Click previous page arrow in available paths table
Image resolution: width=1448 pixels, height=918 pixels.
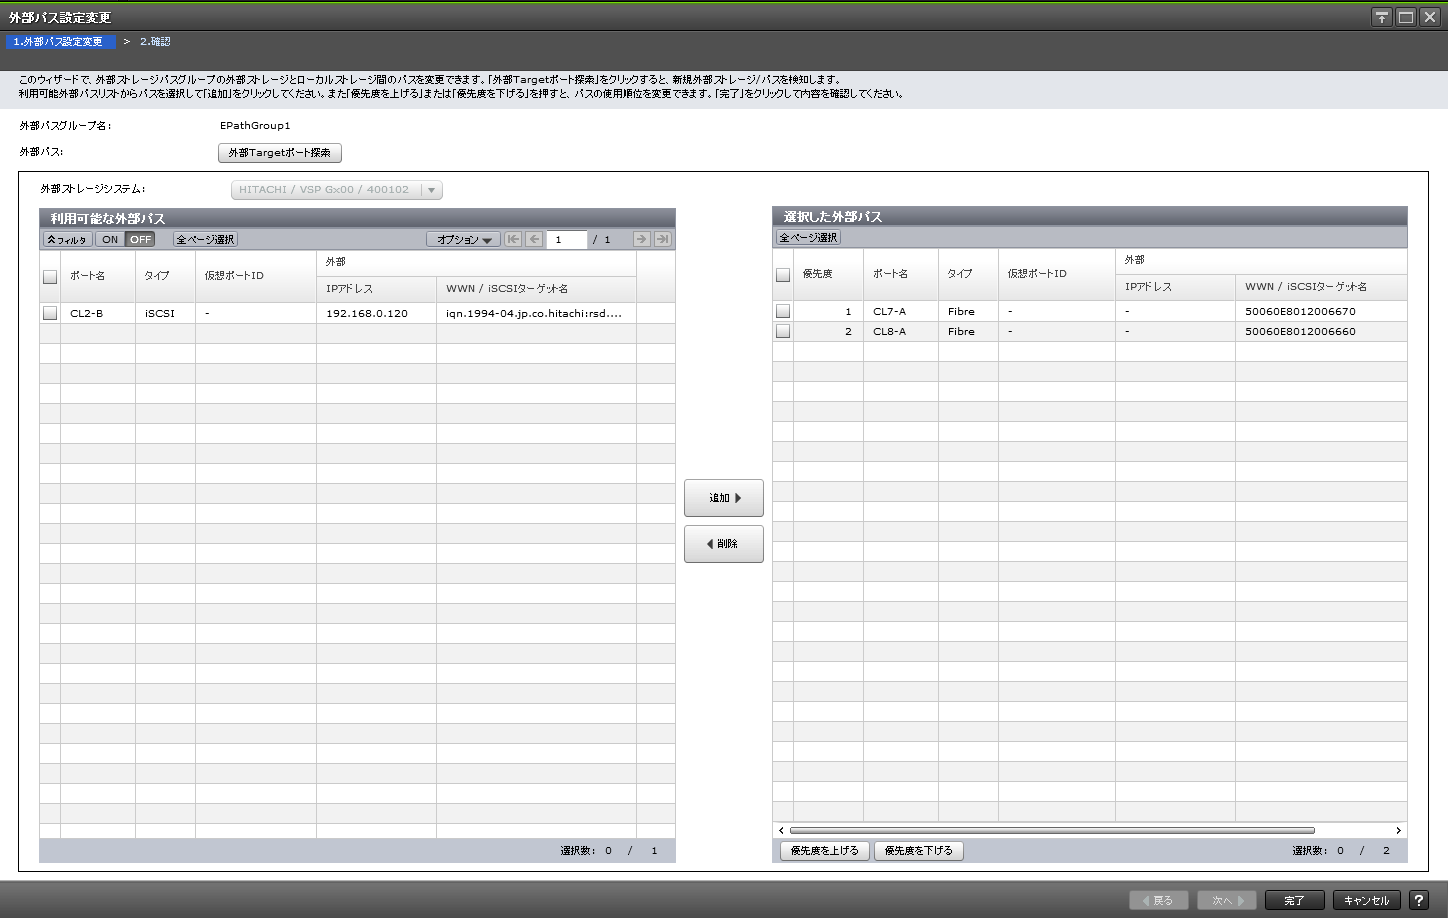534,239
